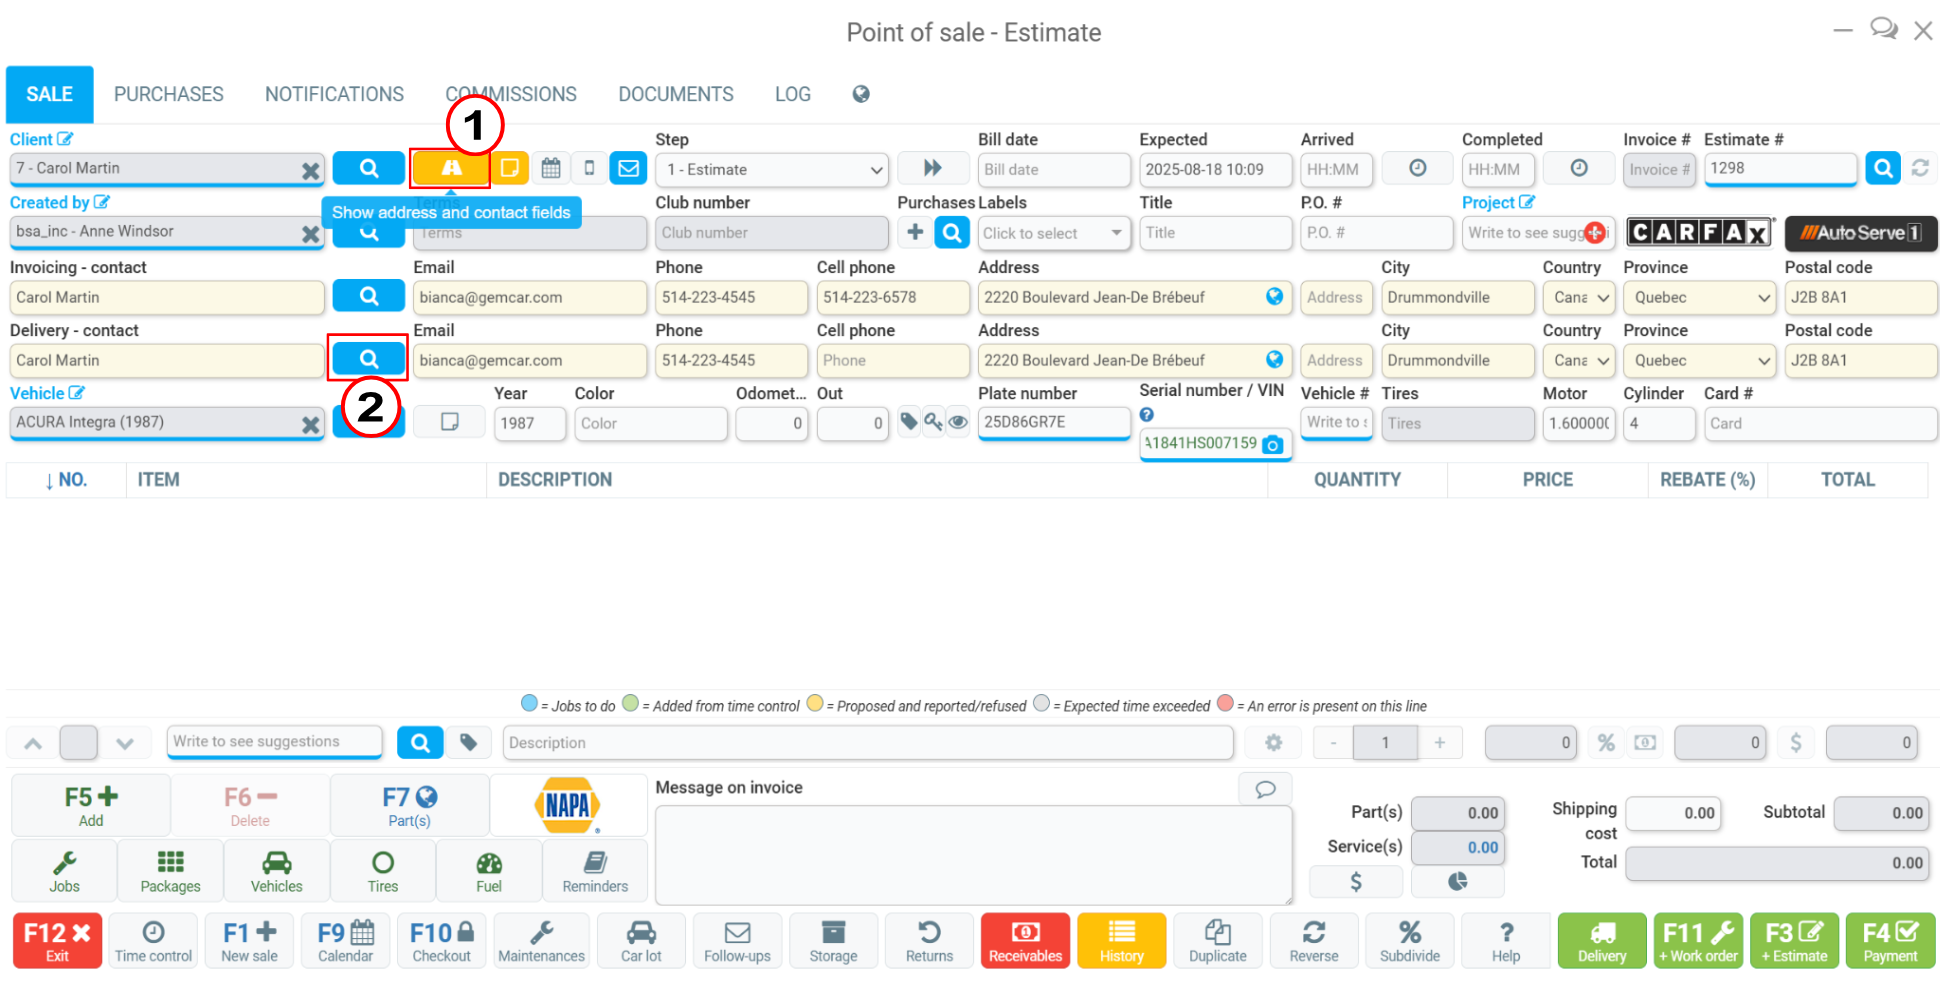Screen dimensions: 1940x981
Task: Click the envelope email icon beside client
Action: tap(628, 169)
